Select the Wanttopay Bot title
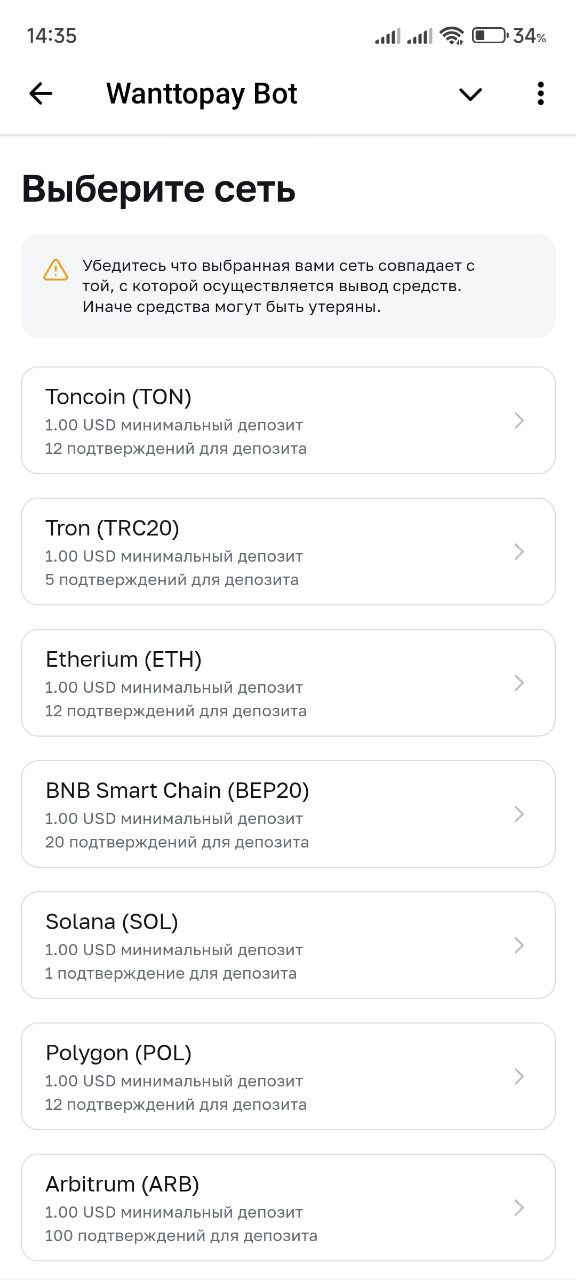 coord(202,94)
